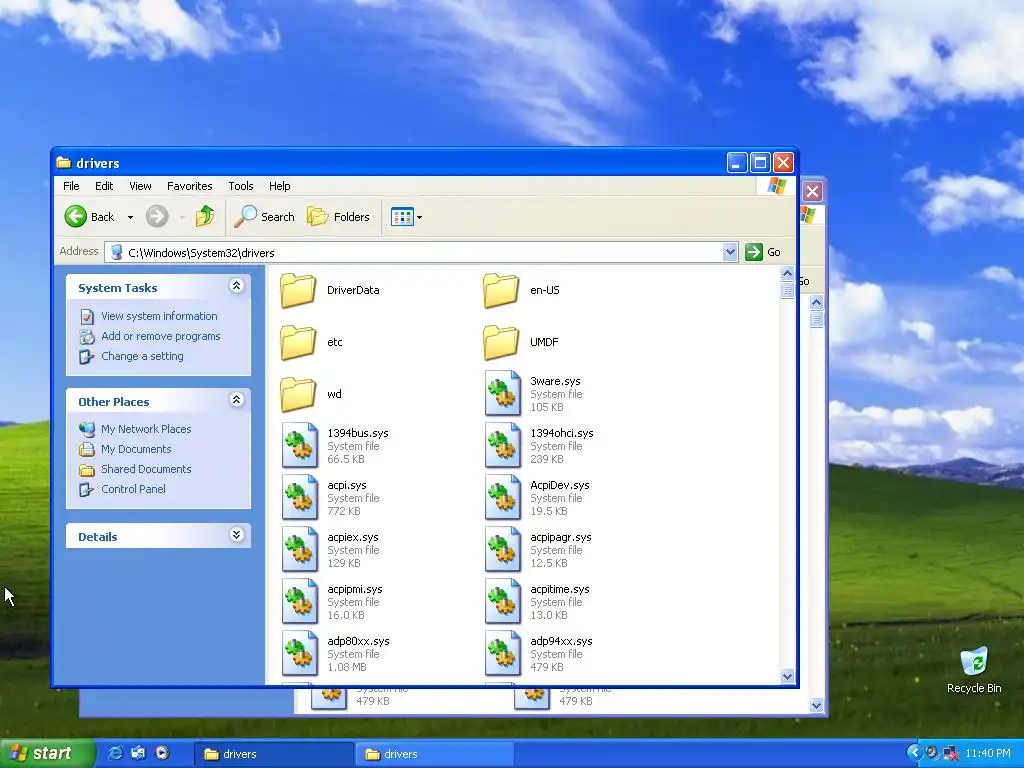Select the AcpiDev.sys file icon

pyautogui.click(x=502, y=498)
